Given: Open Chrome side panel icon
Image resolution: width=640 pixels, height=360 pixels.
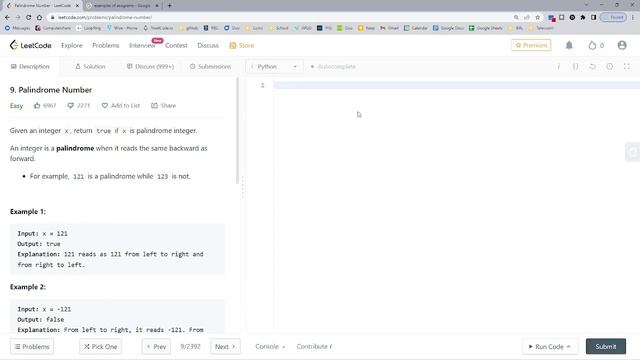Looking at the screenshot, I should 593,17.
